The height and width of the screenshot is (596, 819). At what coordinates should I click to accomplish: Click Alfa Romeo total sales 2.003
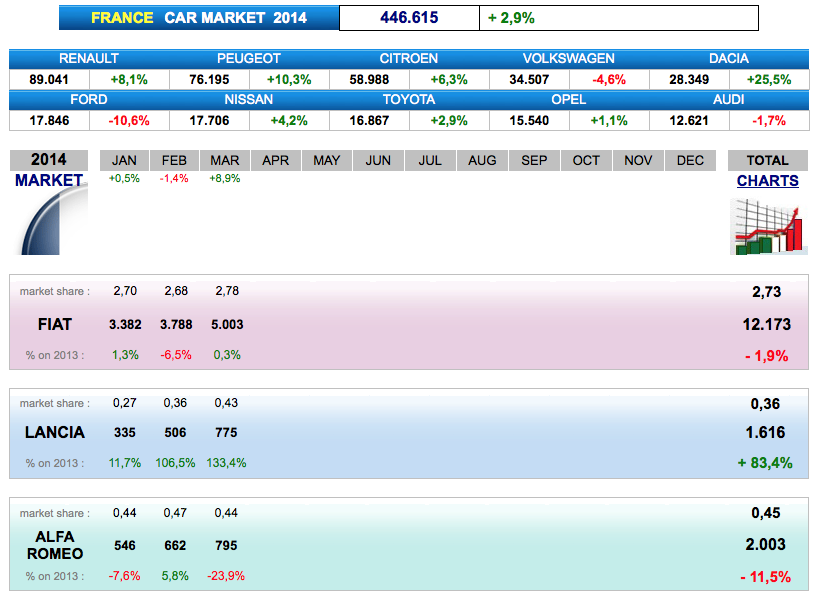point(766,545)
